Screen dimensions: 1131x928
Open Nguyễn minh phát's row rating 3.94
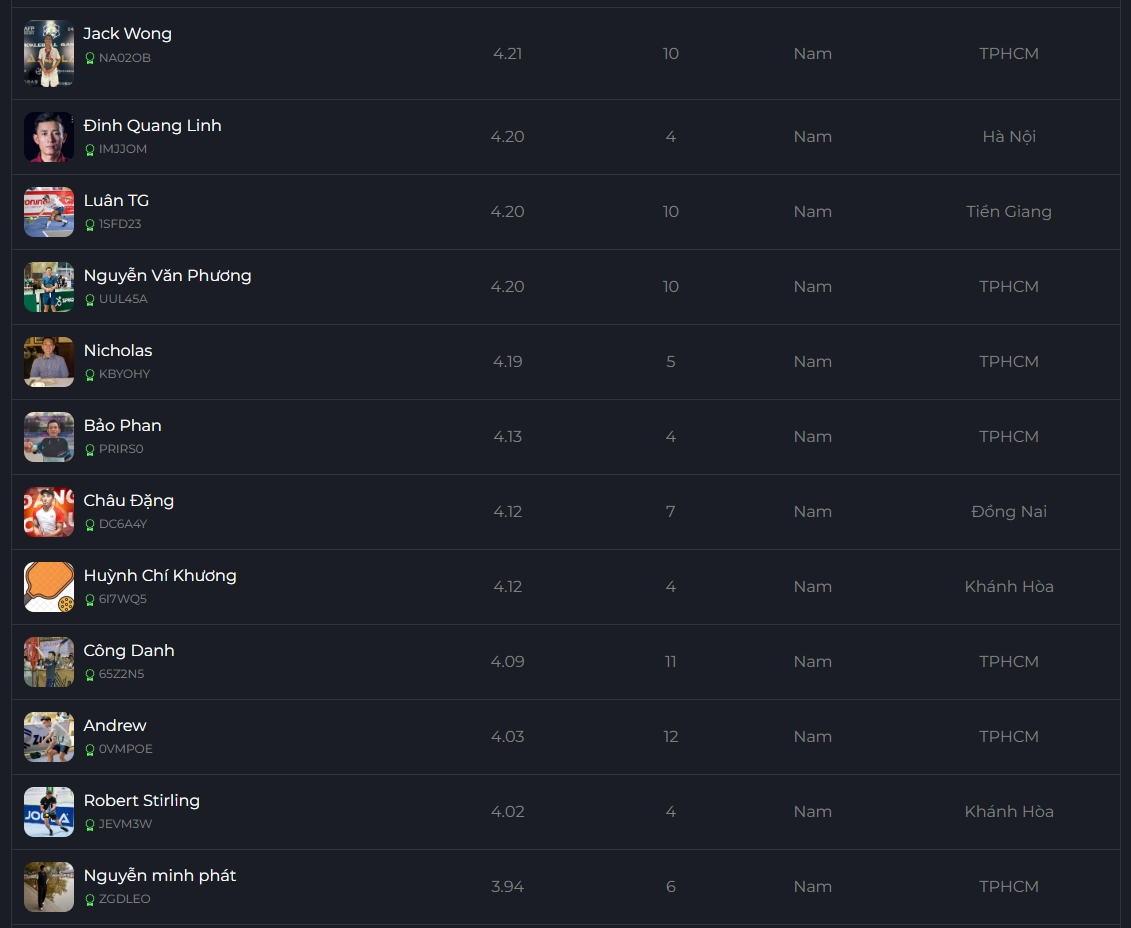tap(507, 886)
